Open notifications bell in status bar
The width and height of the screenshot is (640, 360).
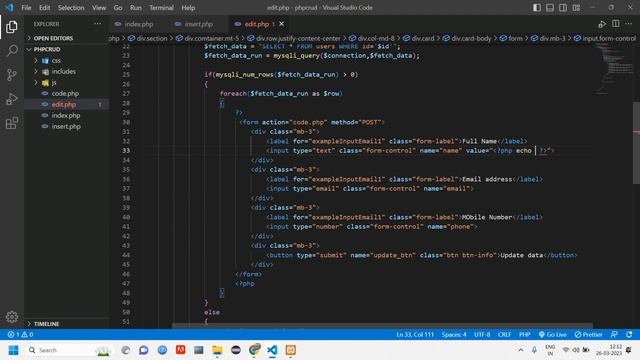pos(629,334)
